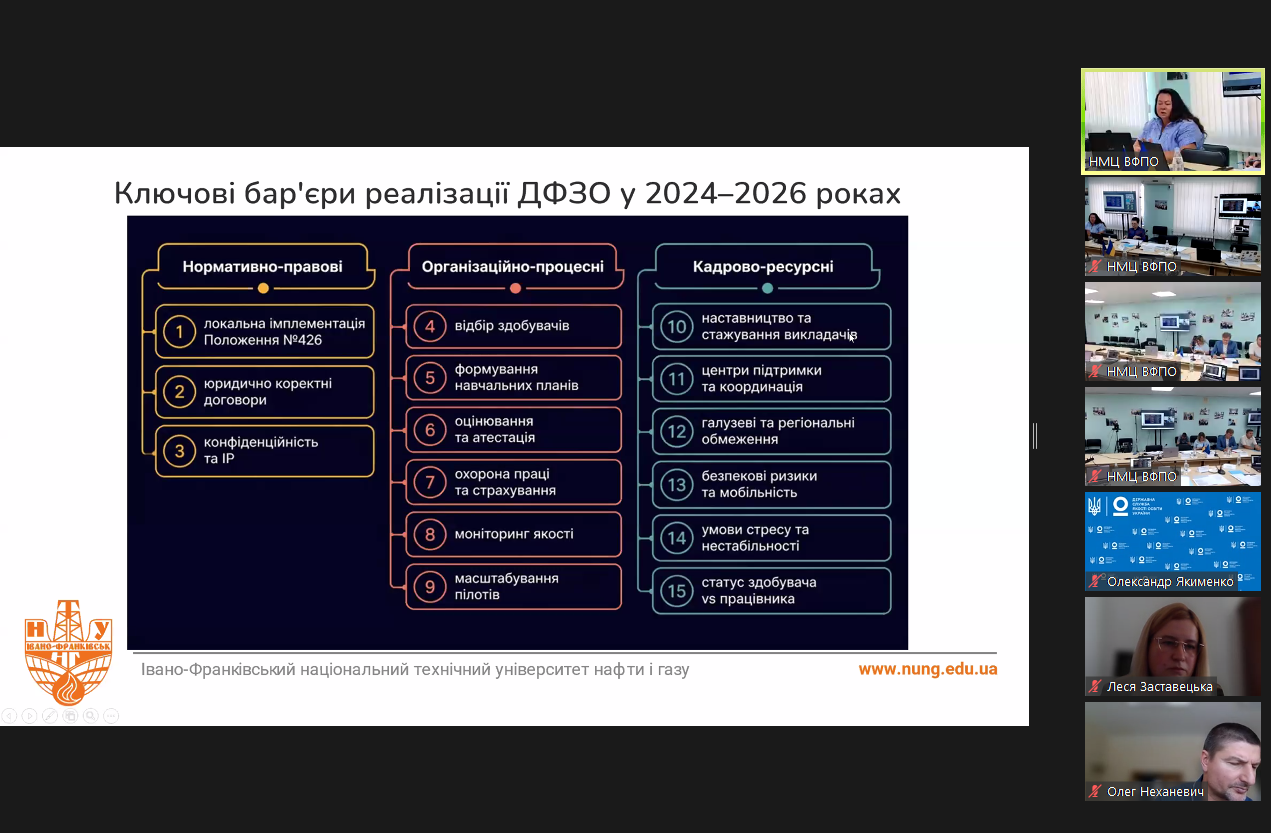1271x833 pixels.
Task: Click the Нормативно-правові column header
Action: coord(262,267)
